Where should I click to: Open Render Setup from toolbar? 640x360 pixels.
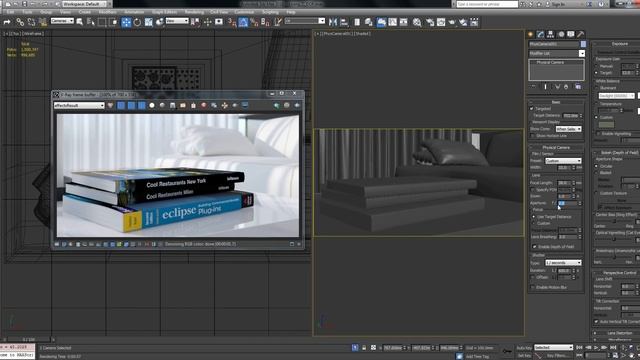pyautogui.click(x=430, y=22)
